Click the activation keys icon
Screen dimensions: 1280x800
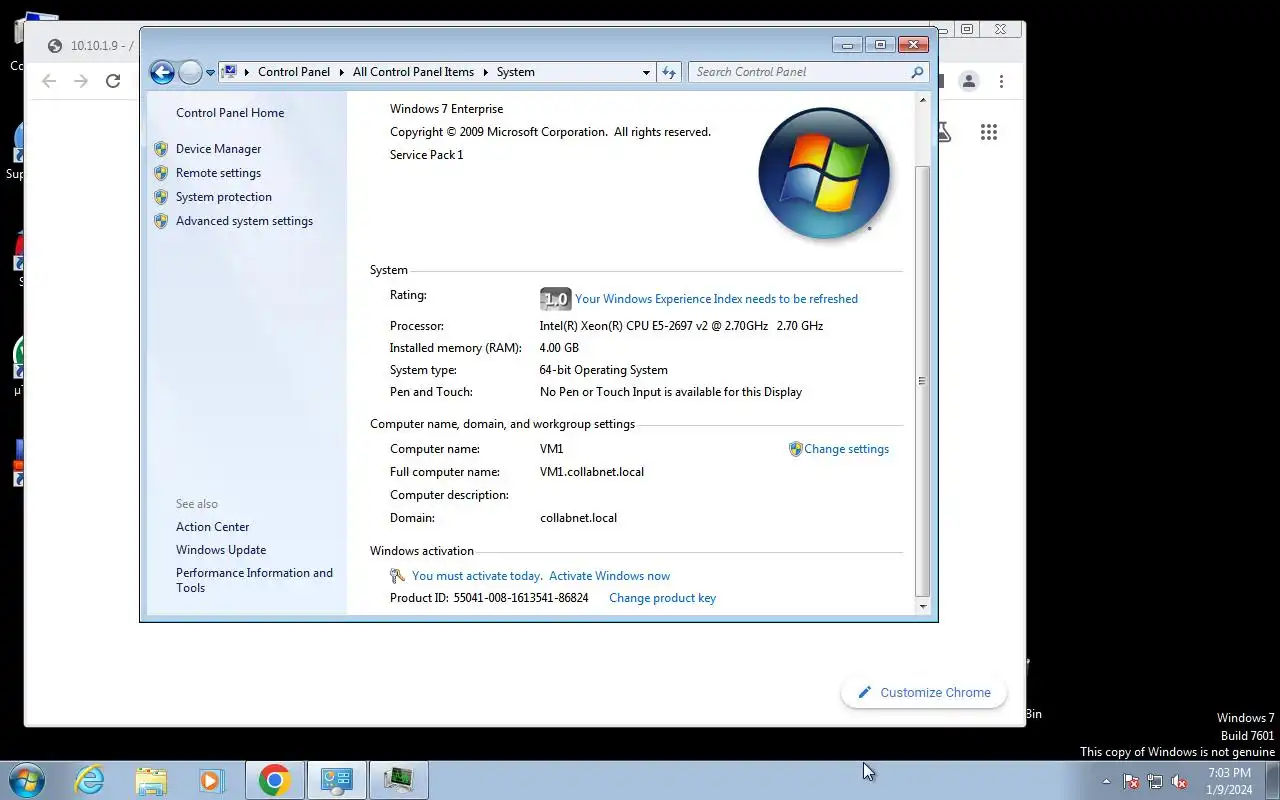pos(397,576)
